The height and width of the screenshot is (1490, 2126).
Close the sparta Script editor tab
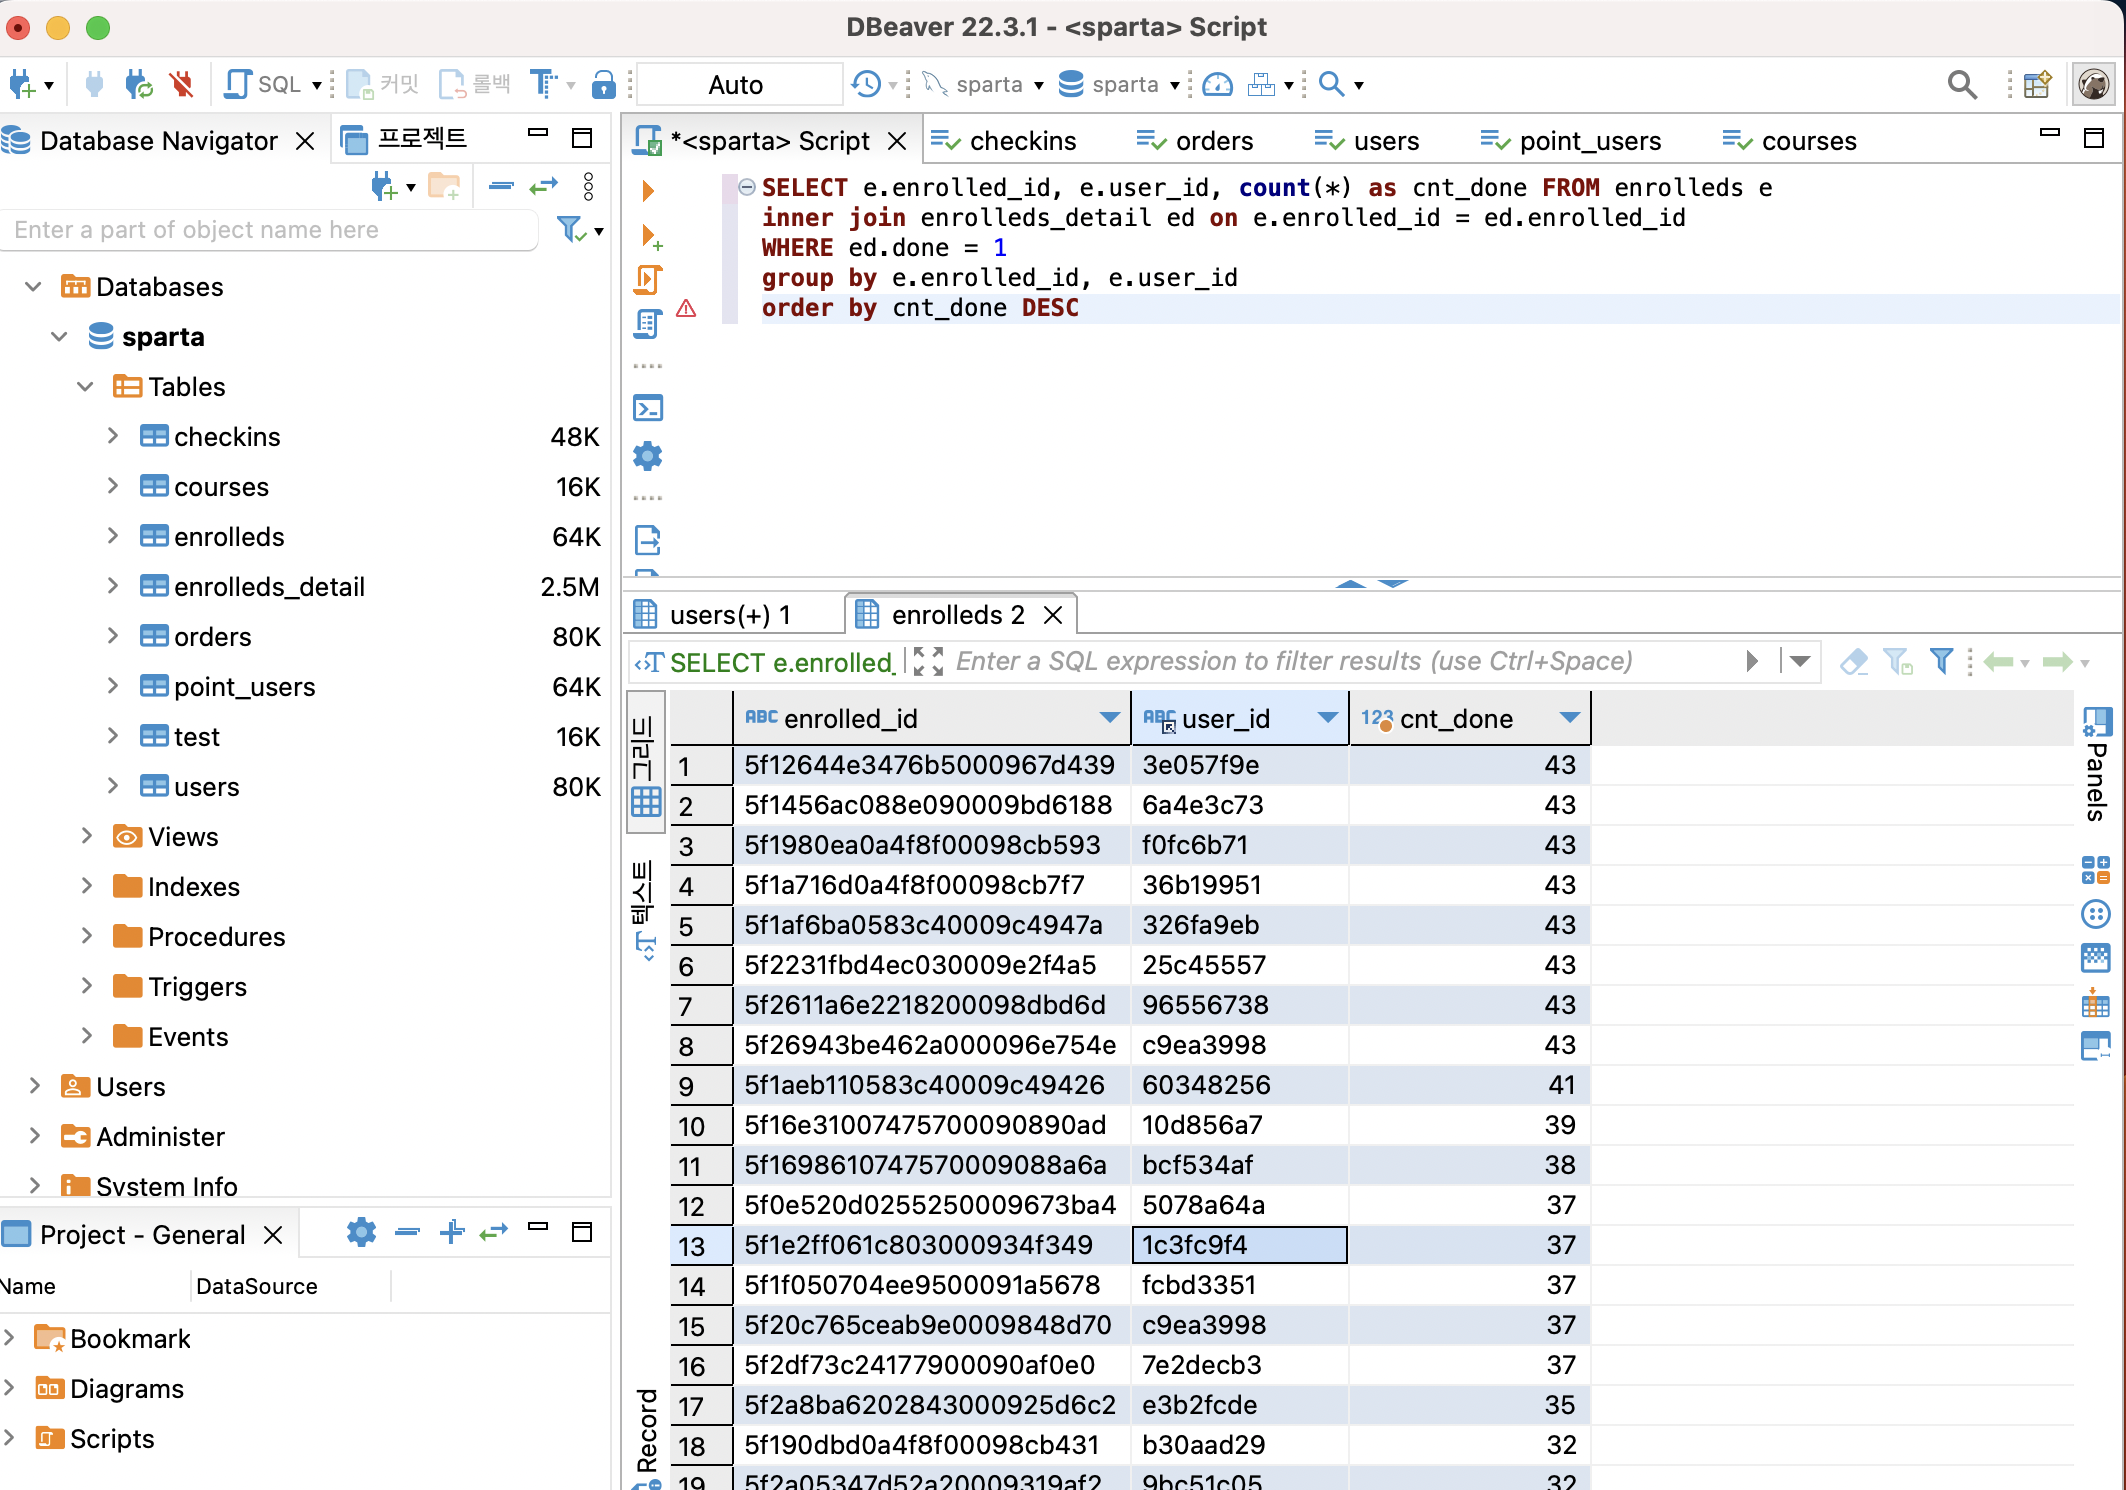pos(898,141)
